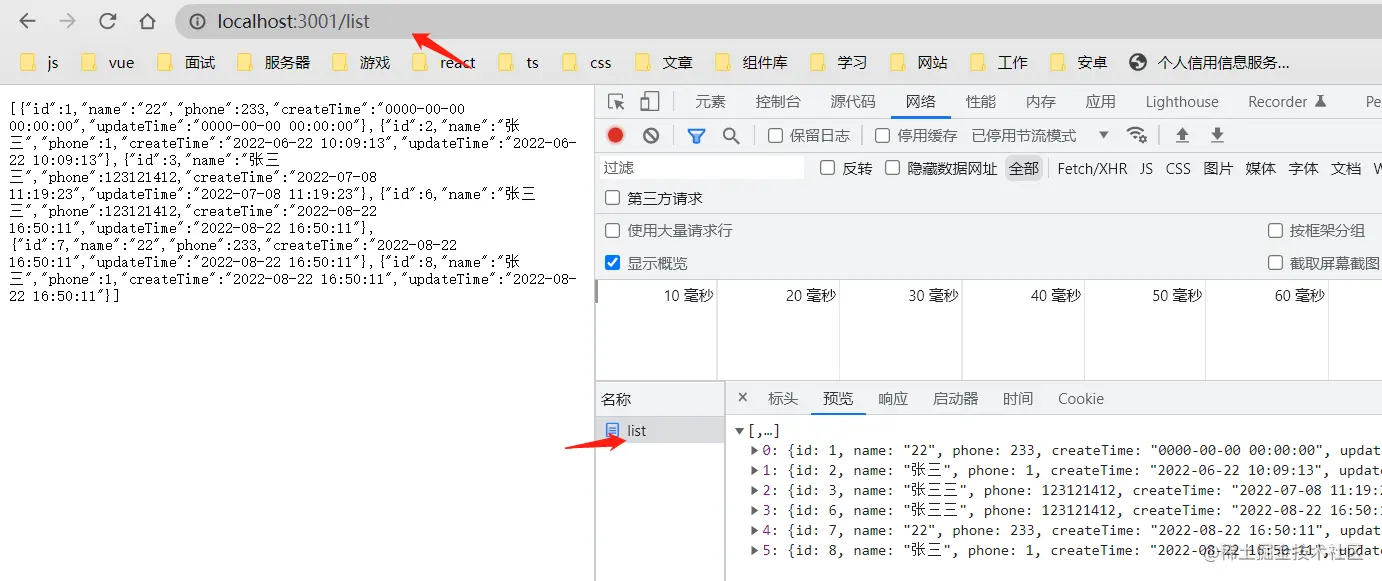Image resolution: width=1382 pixels, height=581 pixels.
Task: Open the css bookmarks folder
Action: 587,62
